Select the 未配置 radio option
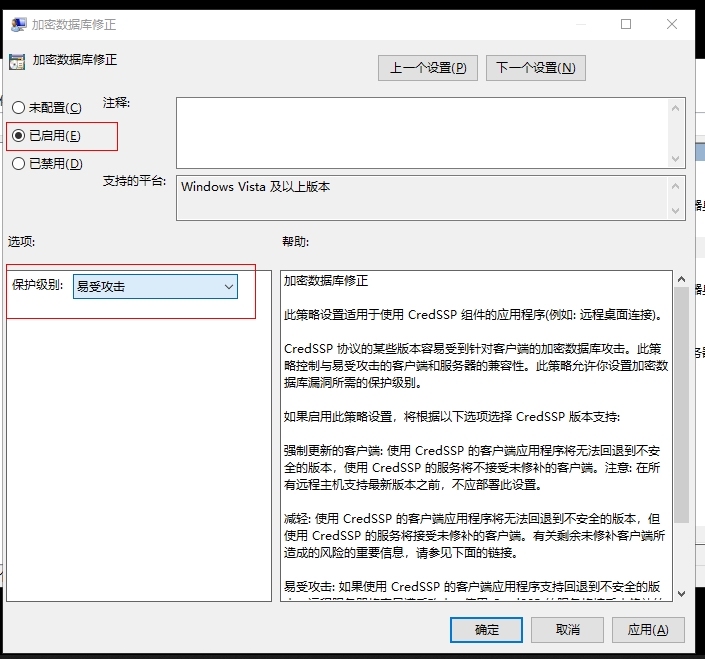The width and height of the screenshot is (705, 659). [19, 107]
